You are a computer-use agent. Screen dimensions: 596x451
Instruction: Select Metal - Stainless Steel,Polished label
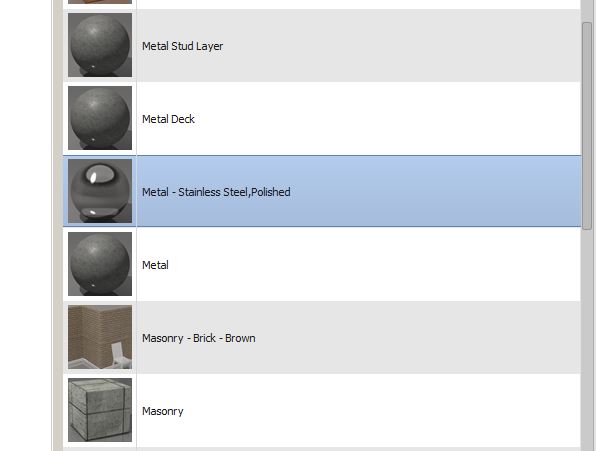pyautogui.click(x=216, y=192)
